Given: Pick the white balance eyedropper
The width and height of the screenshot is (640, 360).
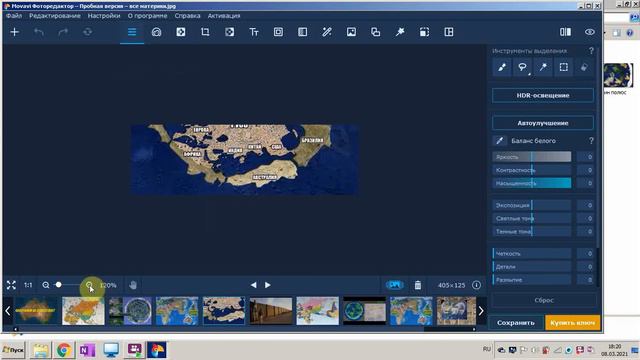Looking at the screenshot, I should tap(500, 141).
